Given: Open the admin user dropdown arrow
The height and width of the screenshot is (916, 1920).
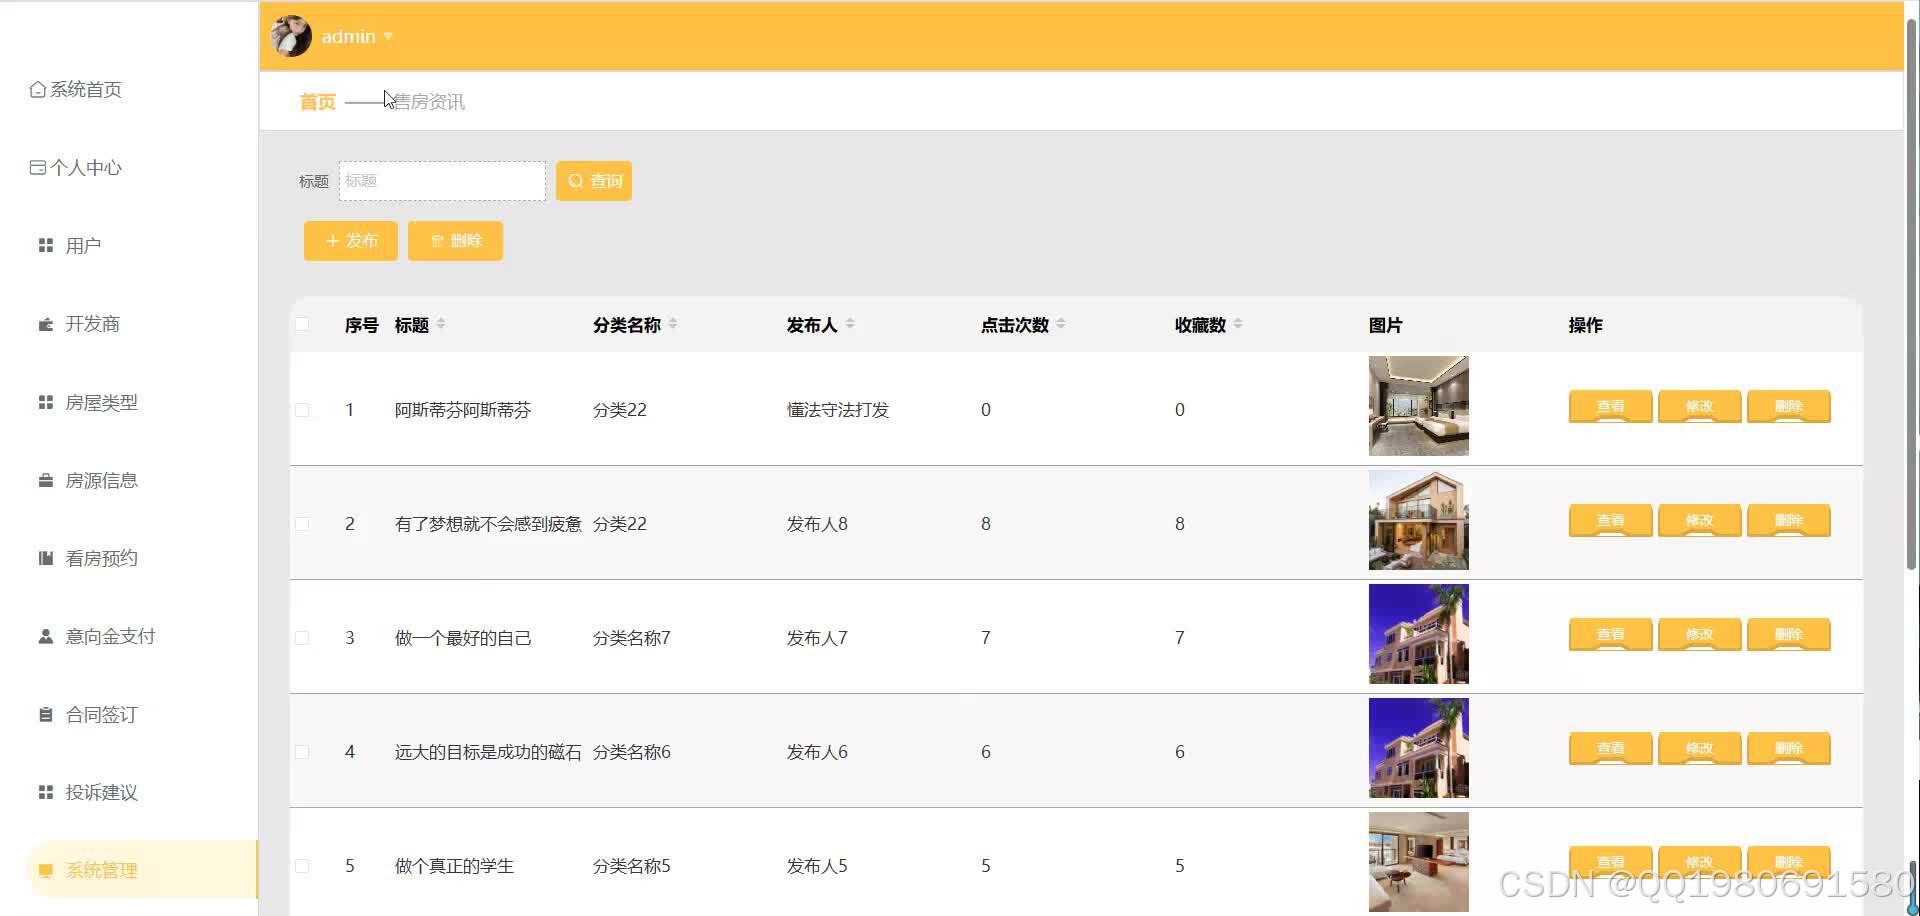Looking at the screenshot, I should (388, 37).
